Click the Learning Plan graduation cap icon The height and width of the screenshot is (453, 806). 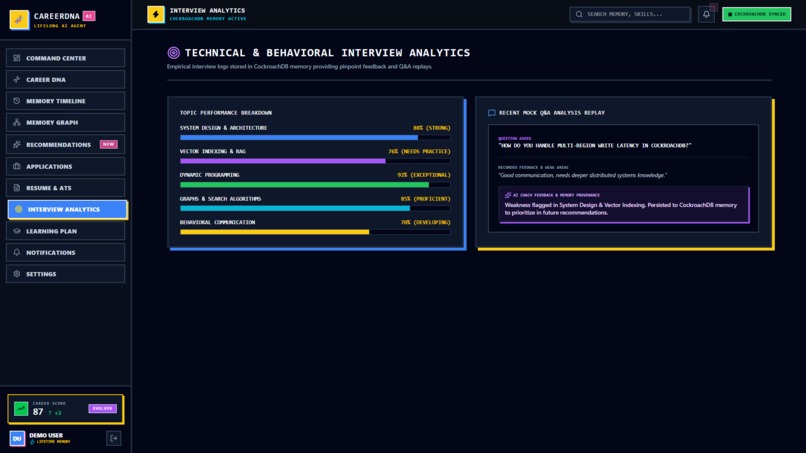[x=16, y=231]
